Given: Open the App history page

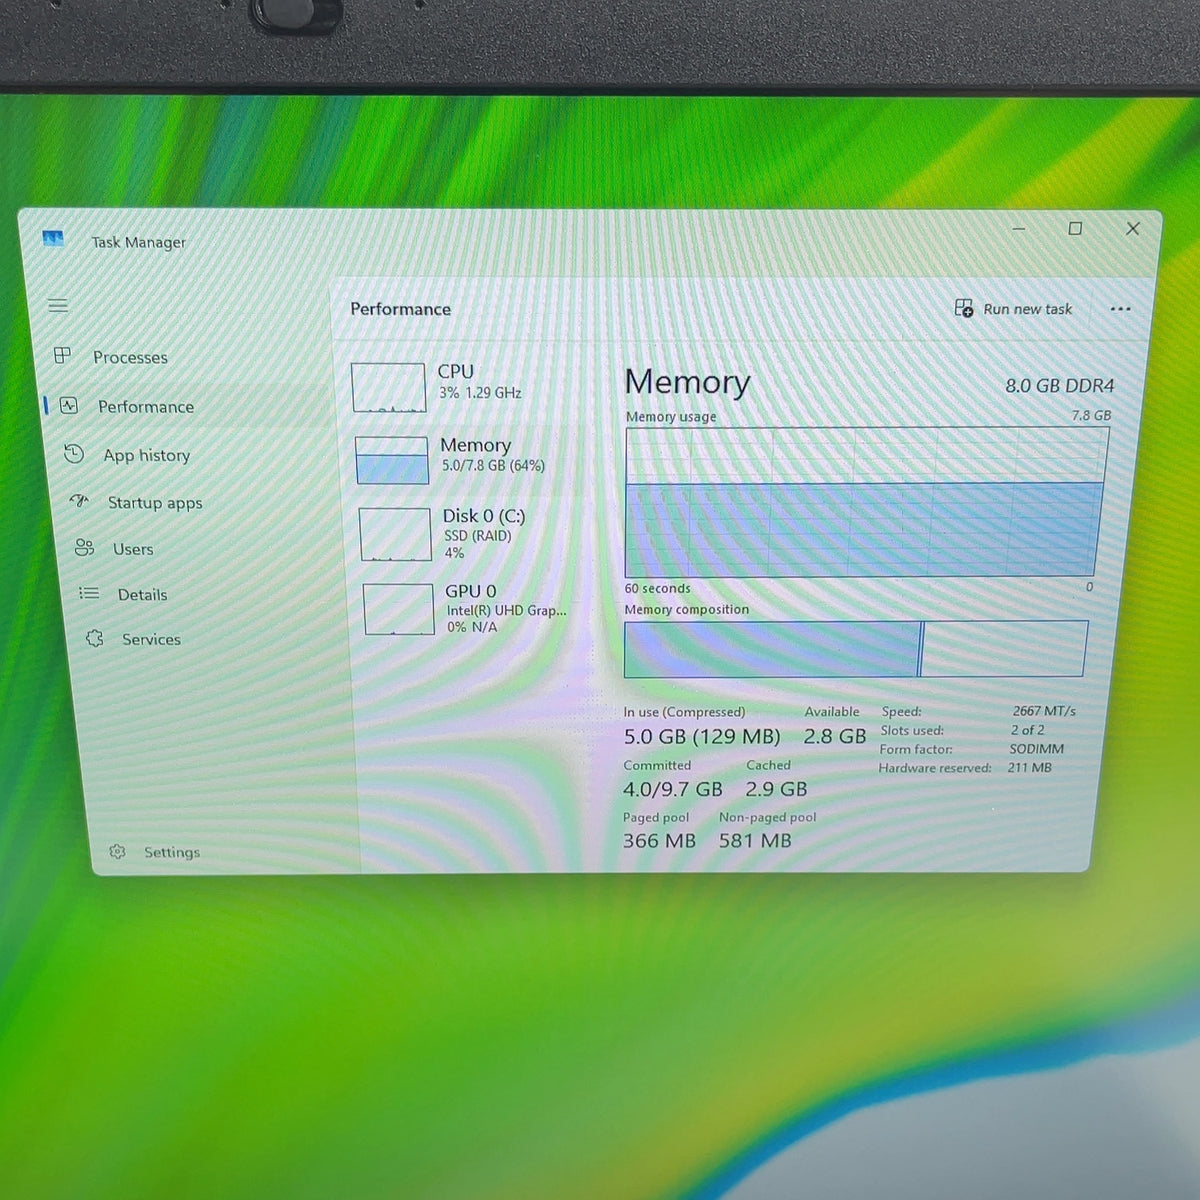Looking at the screenshot, I should click(147, 455).
